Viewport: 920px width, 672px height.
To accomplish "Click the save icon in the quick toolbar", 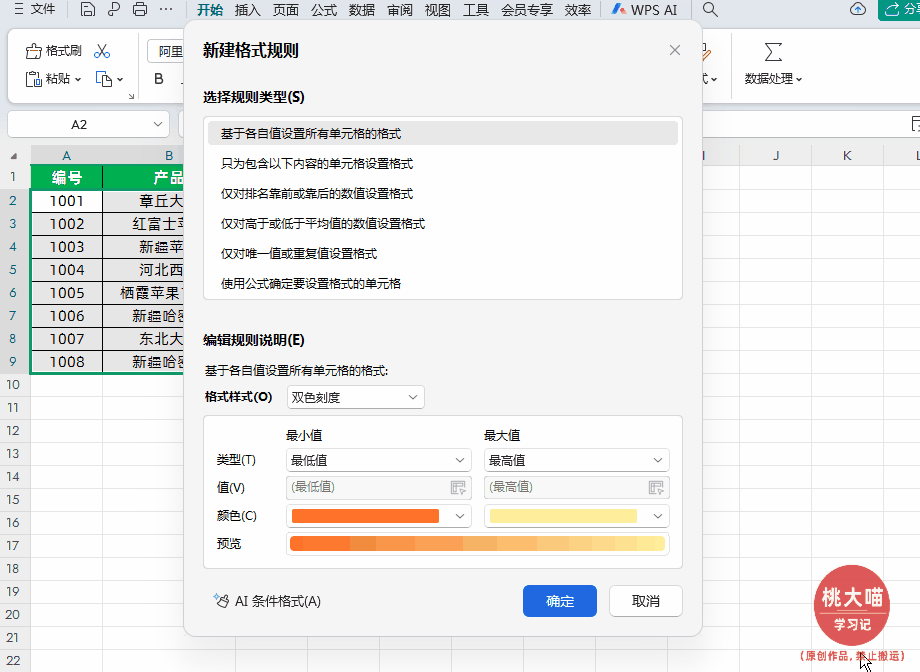I will click(87, 9).
